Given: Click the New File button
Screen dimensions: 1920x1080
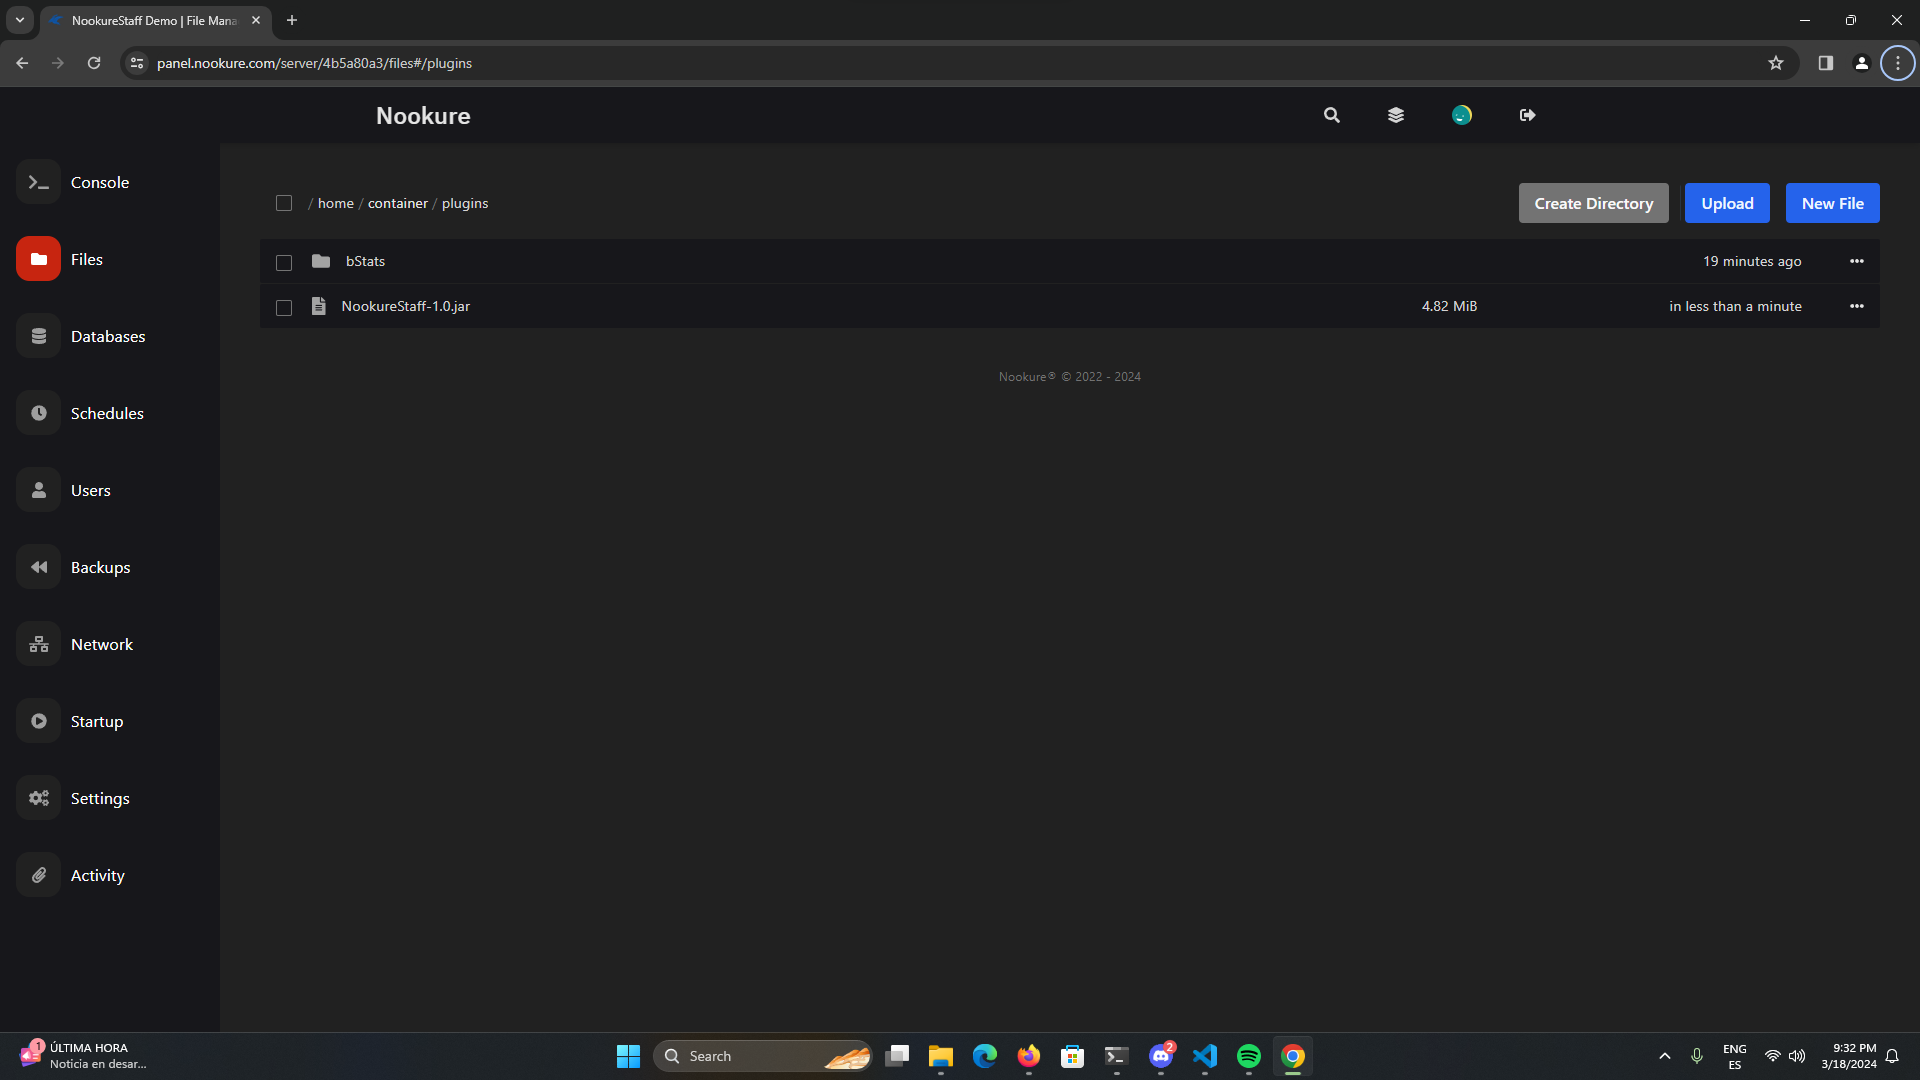Looking at the screenshot, I should coord(1832,203).
